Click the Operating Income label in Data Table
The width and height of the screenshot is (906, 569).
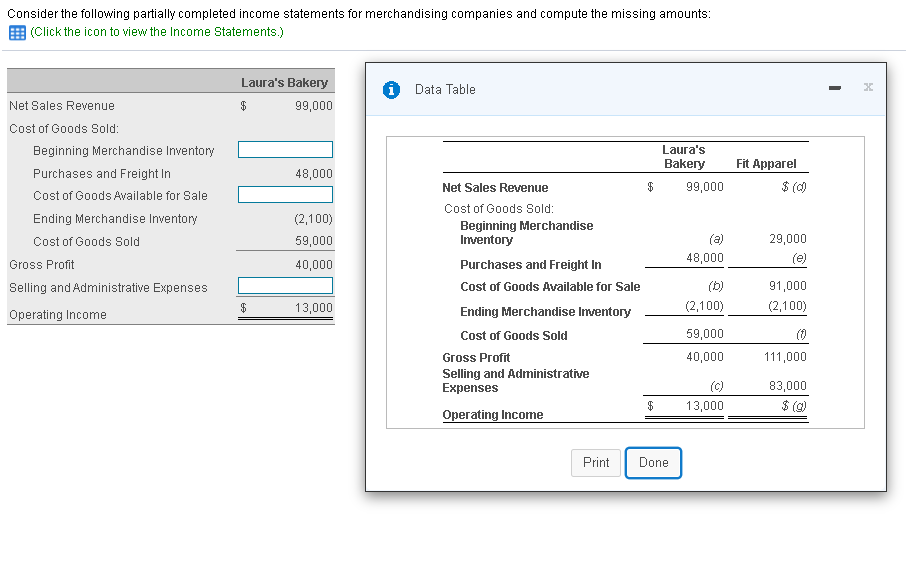pyautogui.click(x=492, y=415)
